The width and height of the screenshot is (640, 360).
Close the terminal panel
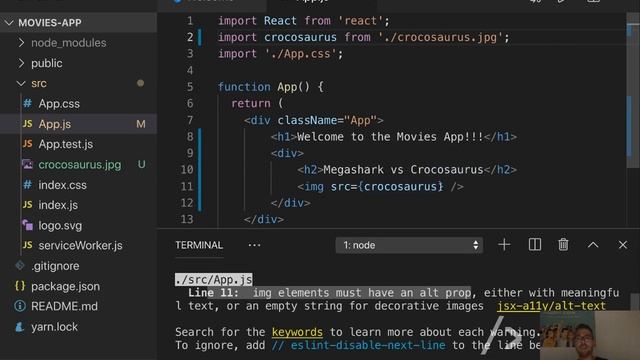coord(622,245)
